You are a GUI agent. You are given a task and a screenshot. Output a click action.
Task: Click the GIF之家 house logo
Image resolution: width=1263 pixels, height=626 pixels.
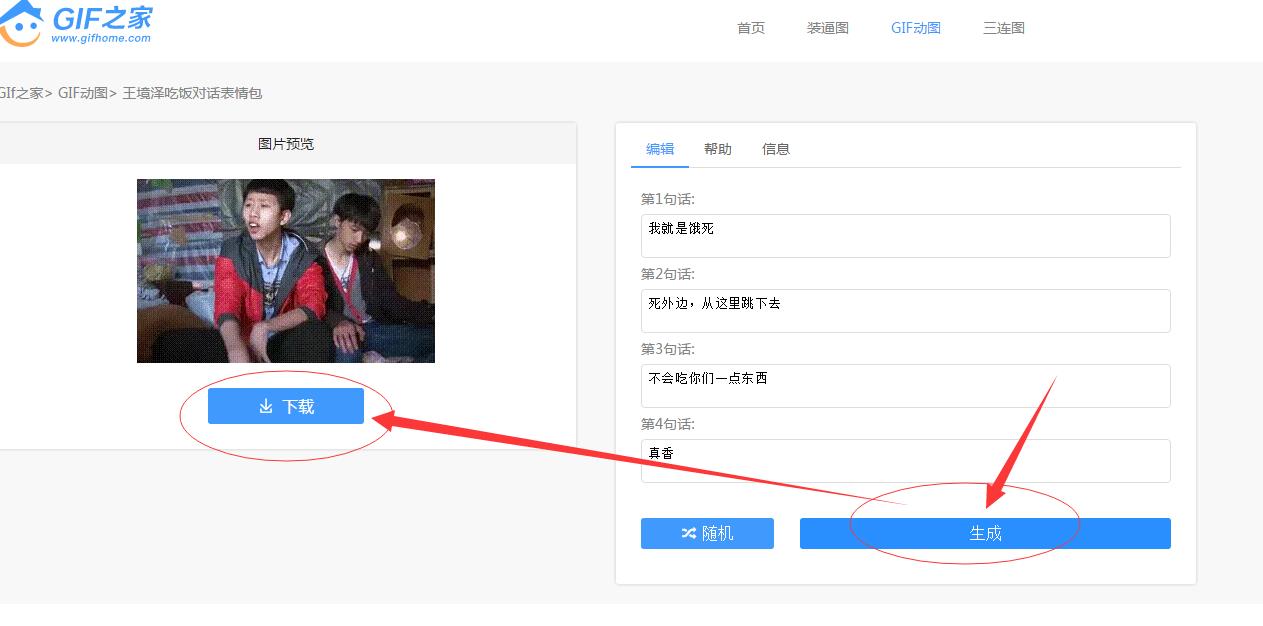22,24
